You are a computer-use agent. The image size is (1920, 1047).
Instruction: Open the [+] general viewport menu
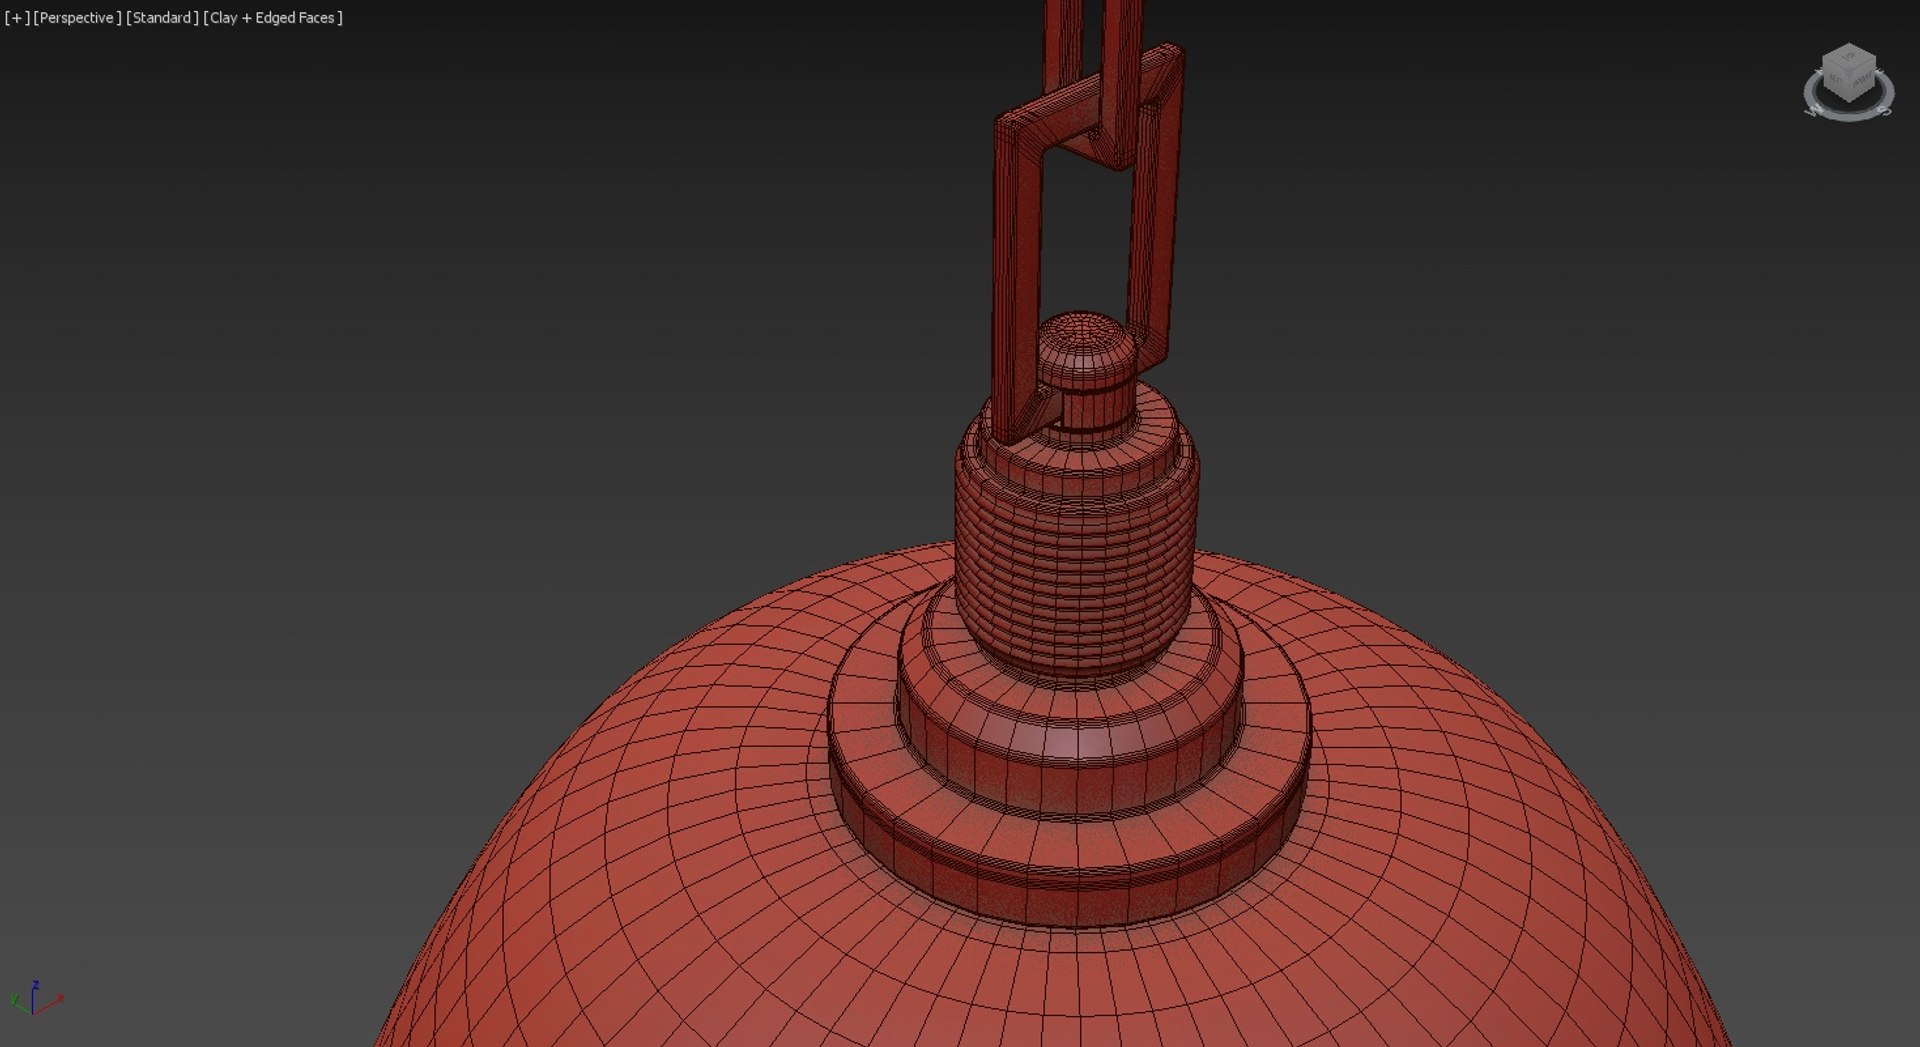(17, 18)
